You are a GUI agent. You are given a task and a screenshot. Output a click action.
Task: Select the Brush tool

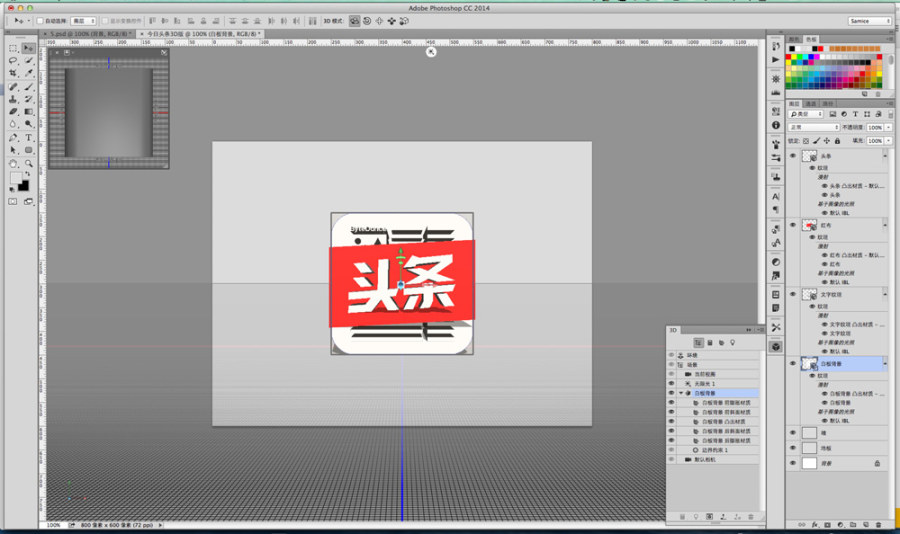(28, 87)
